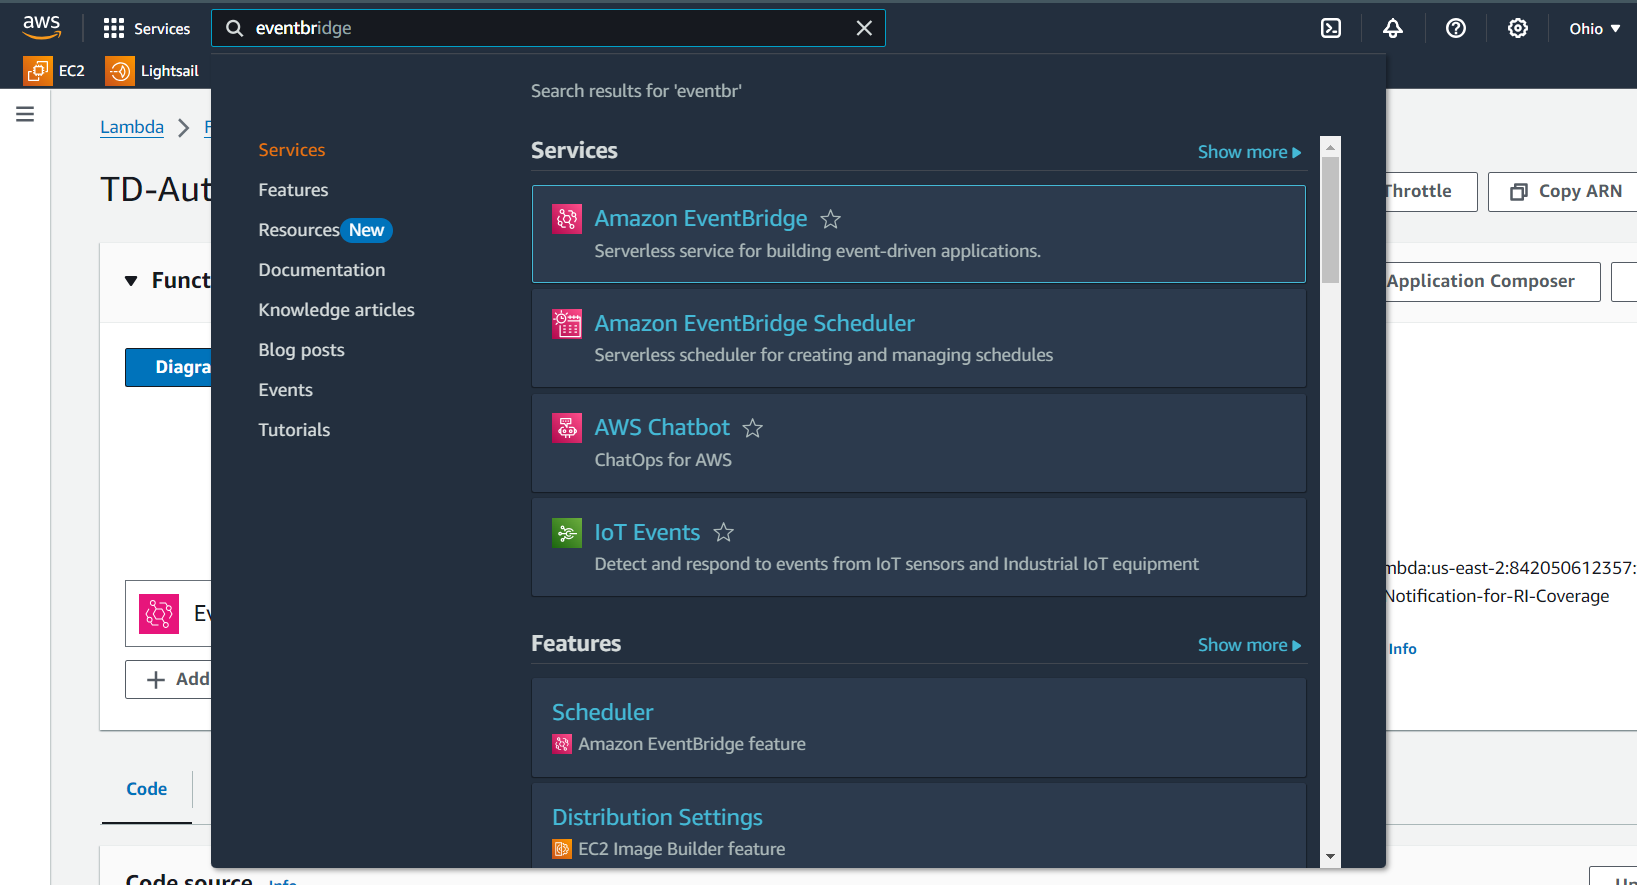The width and height of the screenshot is (1637, 885).
Task: Click the EventBridge Scheduler calendar icon
Action: click(x=567, y=323)
